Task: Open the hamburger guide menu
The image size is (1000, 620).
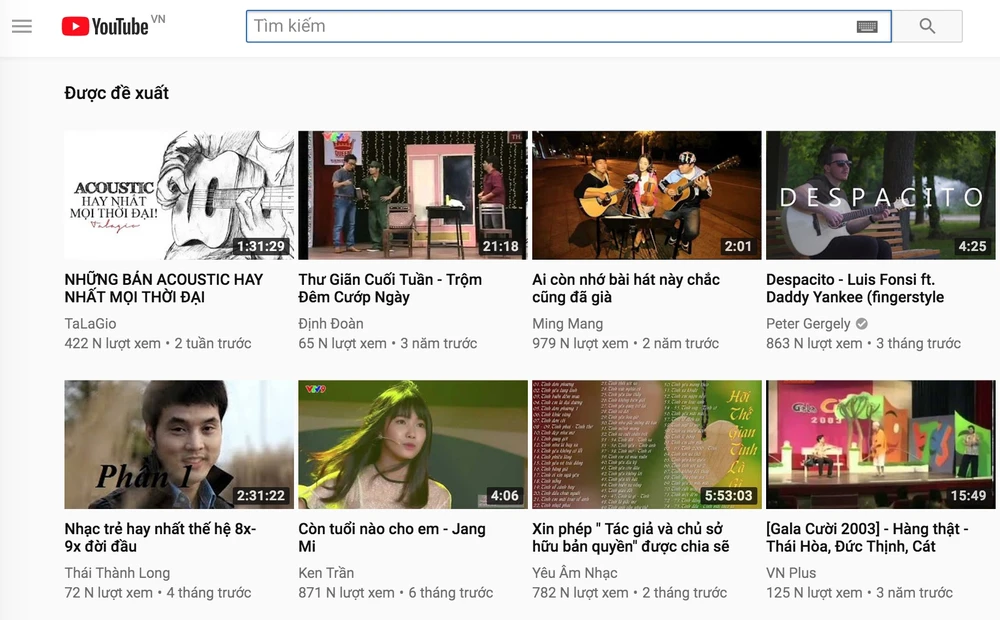Action: click(x=22, y=26)
